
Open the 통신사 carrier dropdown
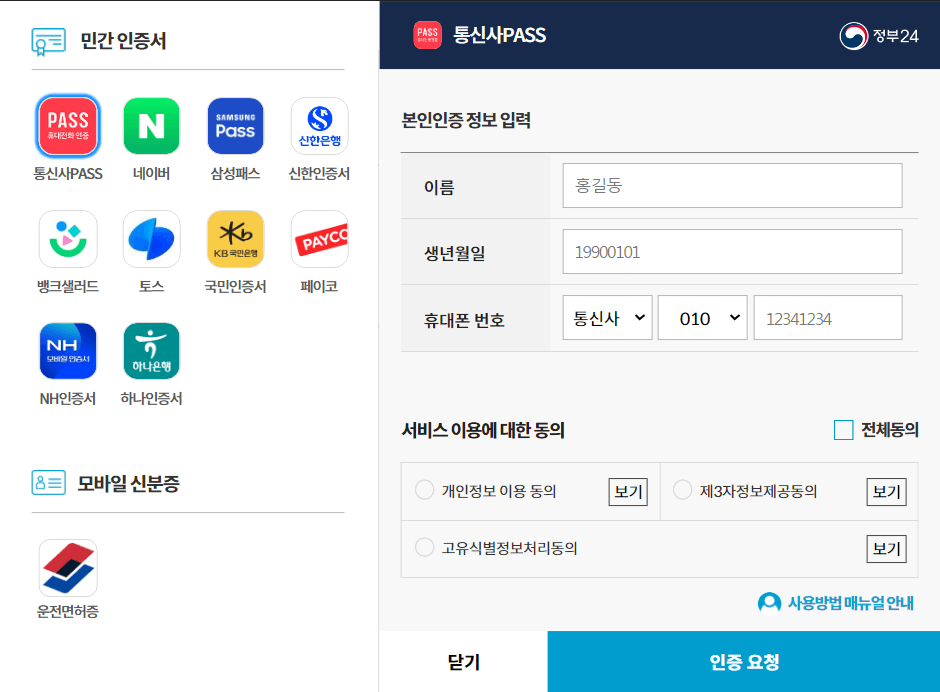click(607, 318)
